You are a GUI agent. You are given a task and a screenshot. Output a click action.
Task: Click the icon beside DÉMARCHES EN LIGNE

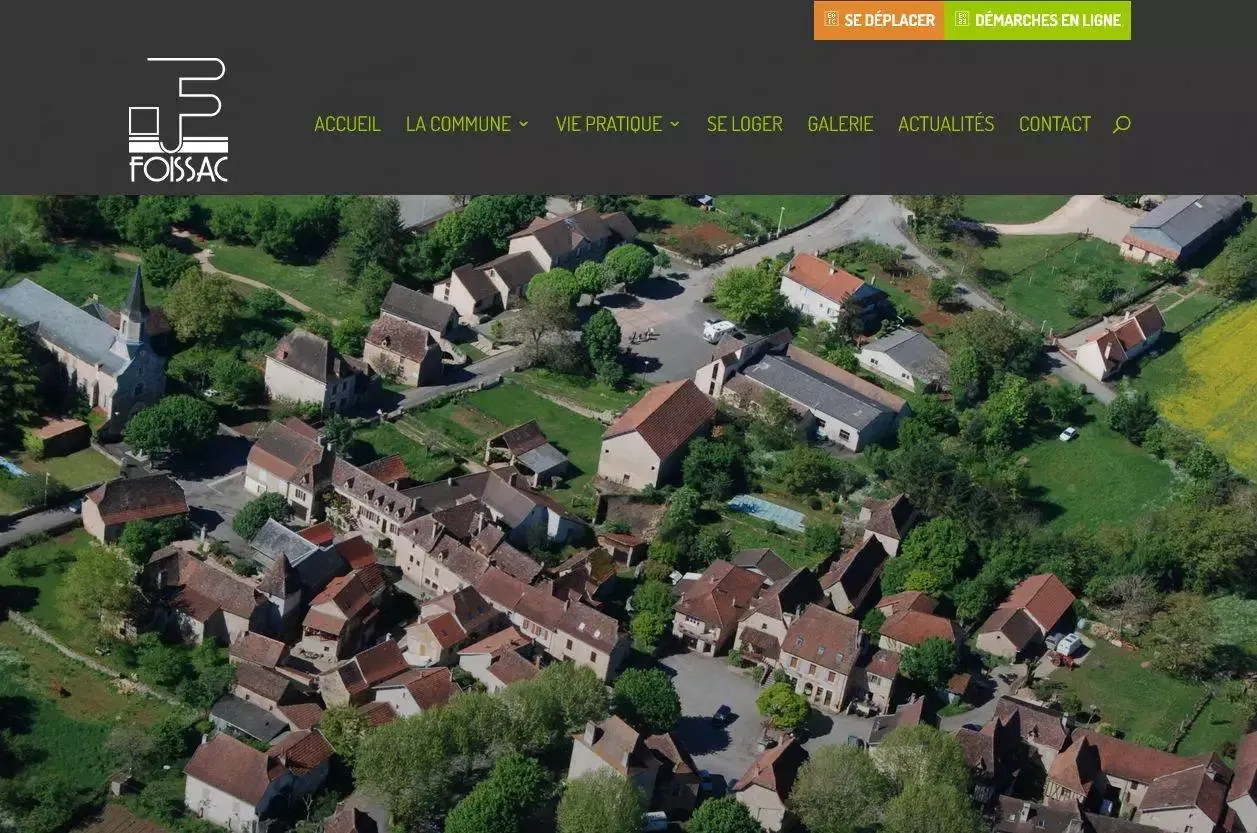(962, 19)
